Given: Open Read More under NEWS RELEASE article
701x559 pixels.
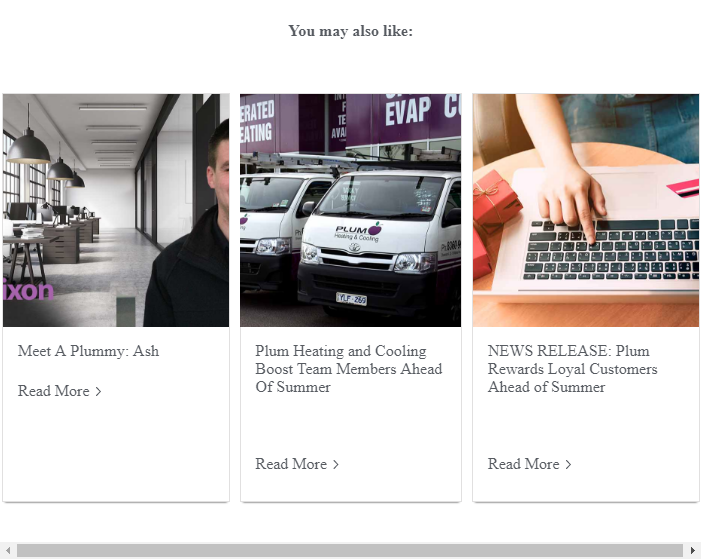Looking at the screenshot, I should tap(524, 464).
